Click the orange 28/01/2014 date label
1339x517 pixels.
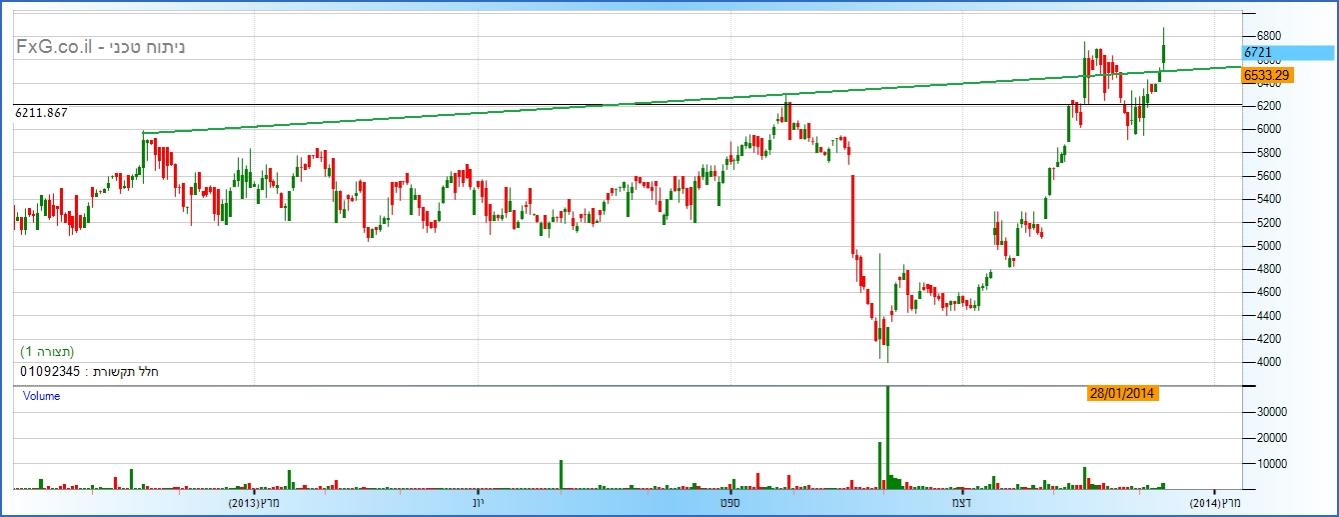tap(1121, 394)
